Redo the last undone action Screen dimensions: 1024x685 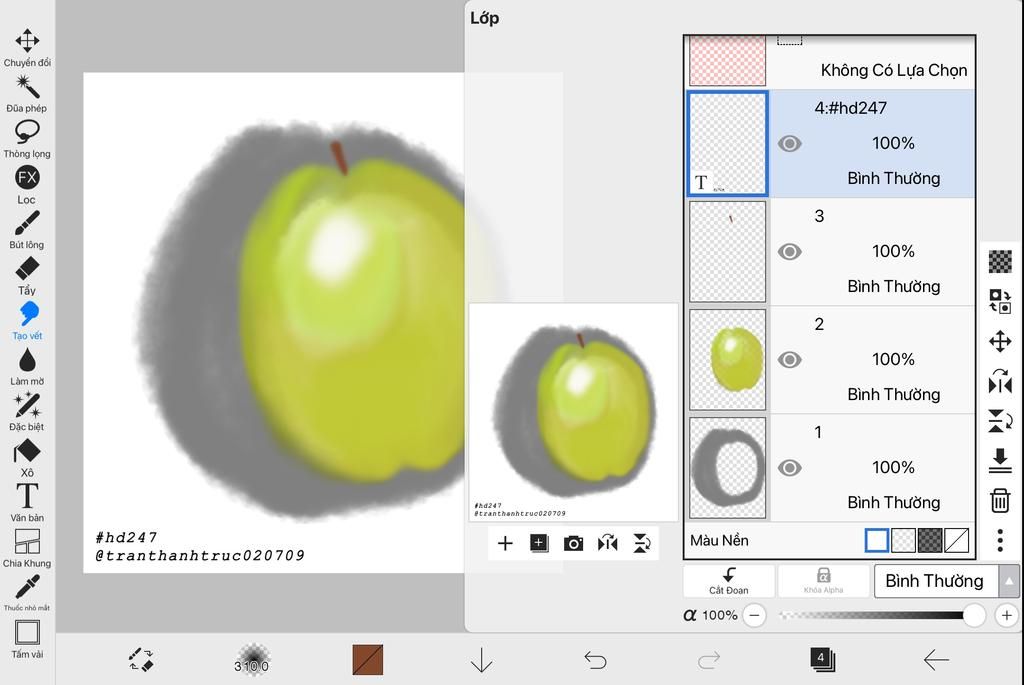click(709, 660)
